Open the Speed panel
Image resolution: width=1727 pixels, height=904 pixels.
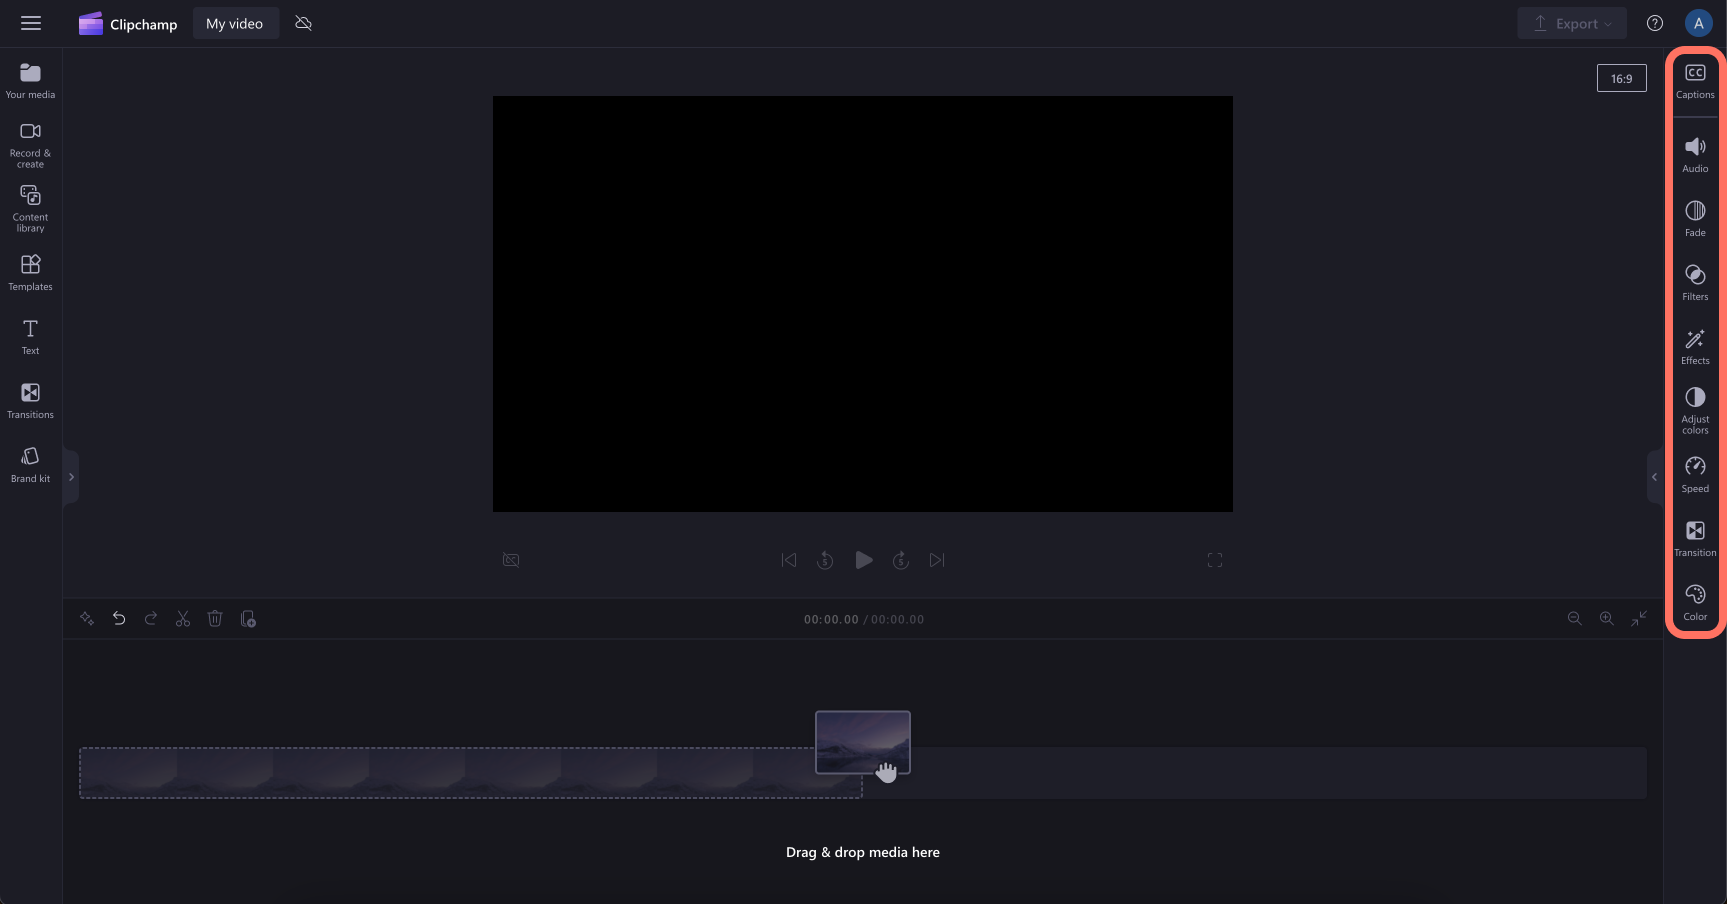coord(1695,473)
